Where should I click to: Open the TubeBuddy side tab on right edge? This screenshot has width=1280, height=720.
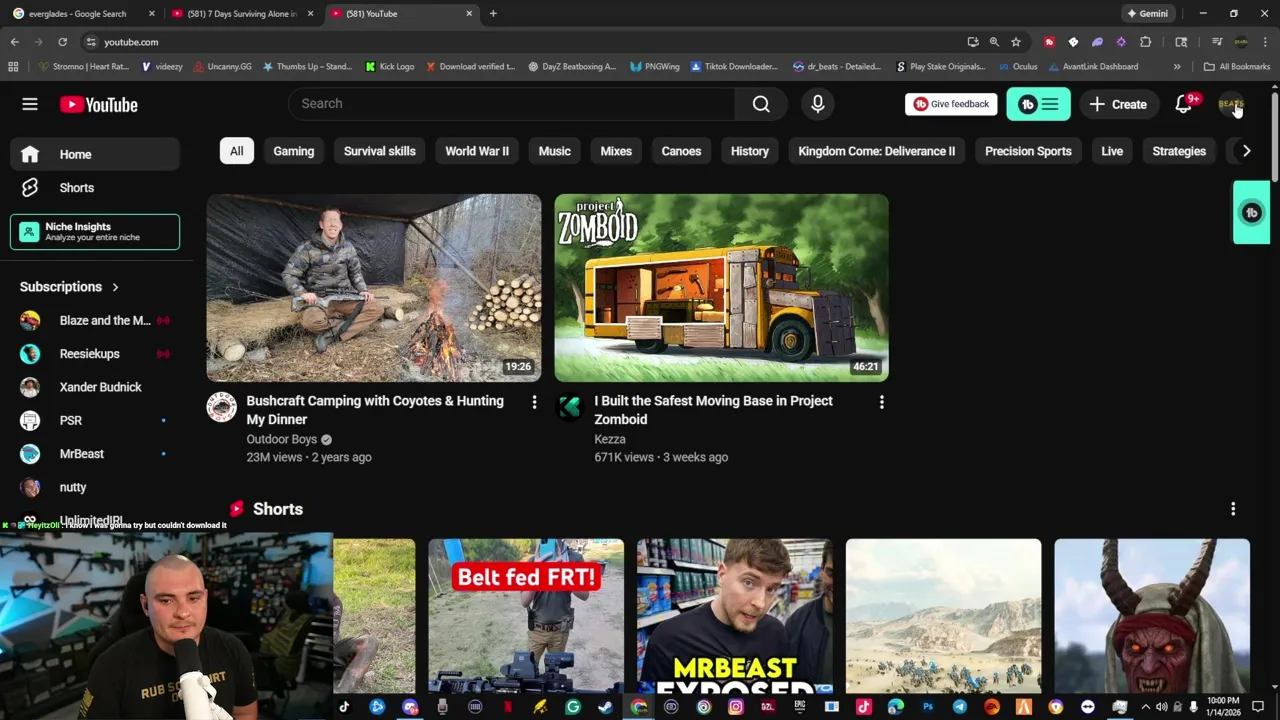pos(1251,212)
